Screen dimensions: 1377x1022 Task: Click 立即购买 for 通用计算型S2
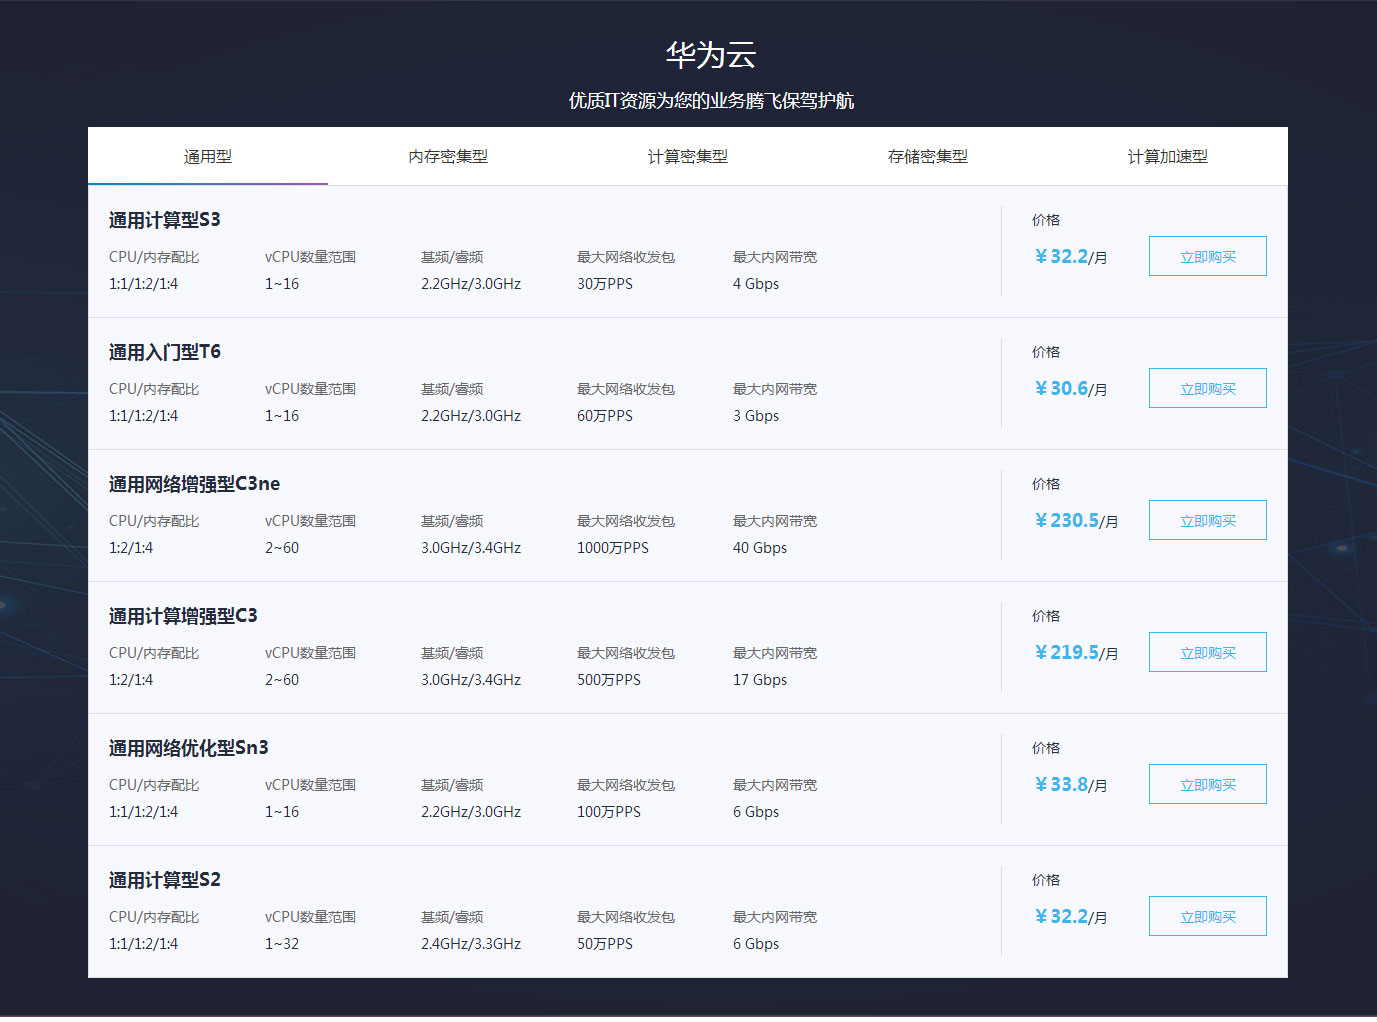click(1208, 916)
